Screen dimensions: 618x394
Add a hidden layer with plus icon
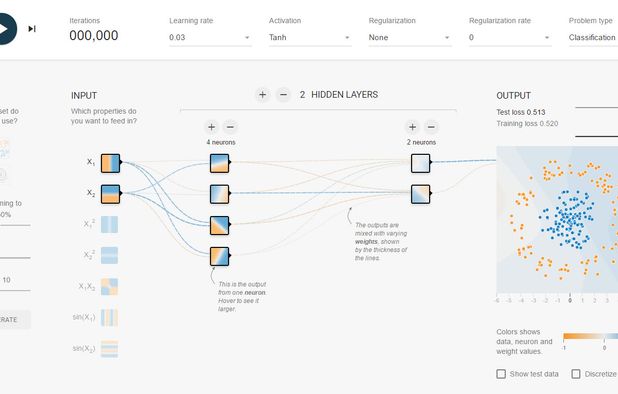coord(262,95)
